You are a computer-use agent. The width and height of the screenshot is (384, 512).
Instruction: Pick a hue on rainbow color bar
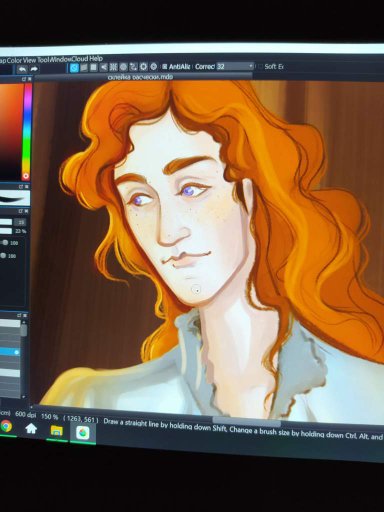point(27,130)
